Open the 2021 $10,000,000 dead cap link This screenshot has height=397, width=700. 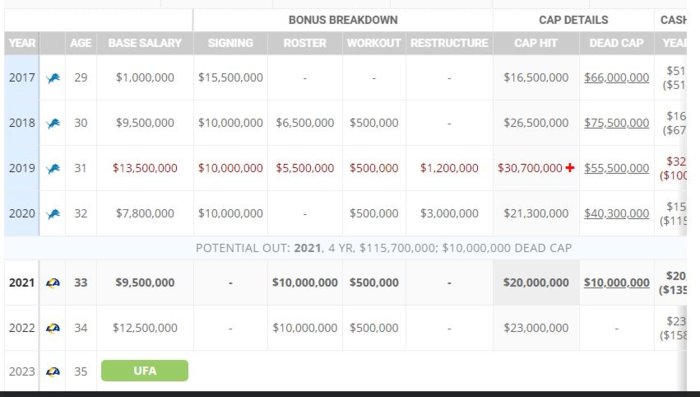click(617, 283)
